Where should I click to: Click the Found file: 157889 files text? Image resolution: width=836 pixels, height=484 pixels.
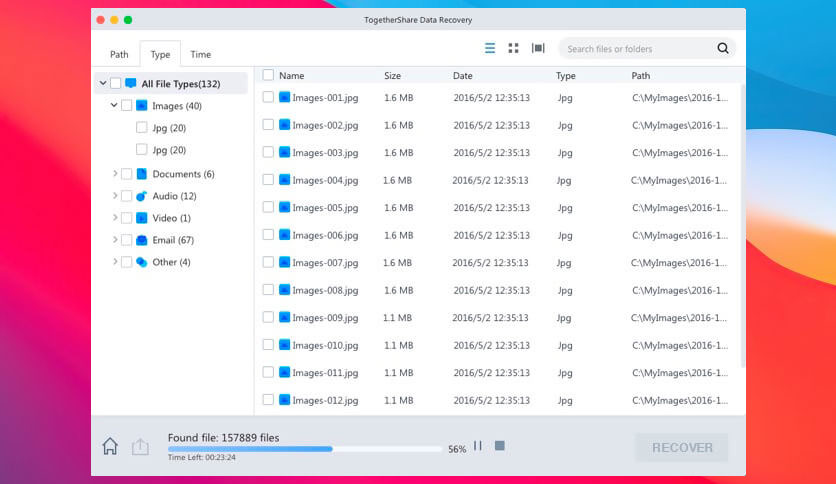(x=223, y=438)
